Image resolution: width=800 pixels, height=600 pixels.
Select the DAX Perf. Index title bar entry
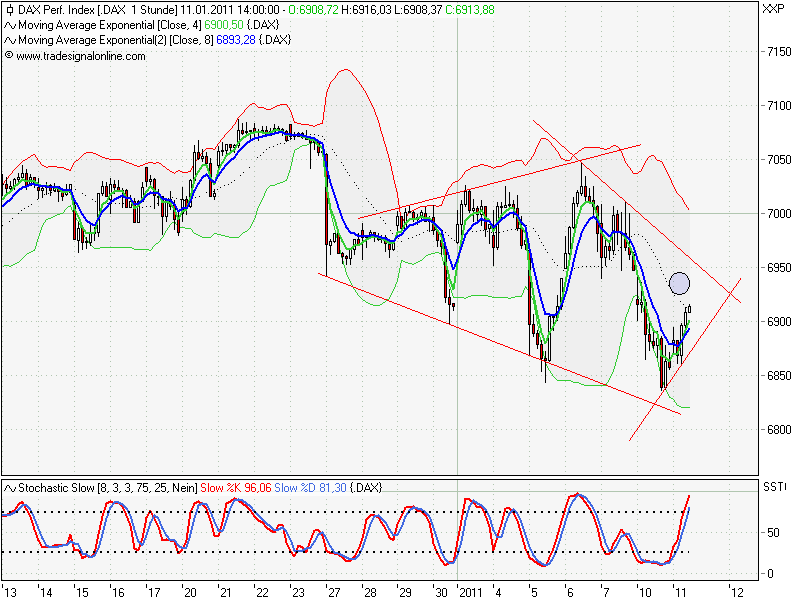(x=55, y=9)
